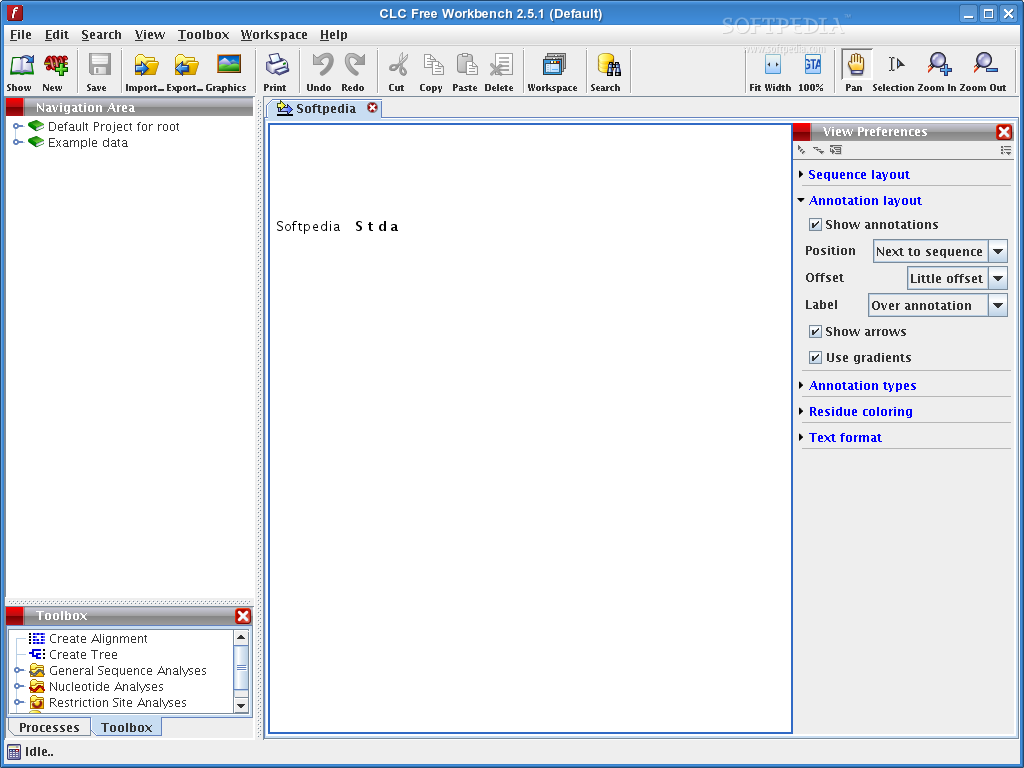The image size is (1024, 768).
Task: Expand Restriction Site Analyses toolbox folder
Action: (19, 703)
